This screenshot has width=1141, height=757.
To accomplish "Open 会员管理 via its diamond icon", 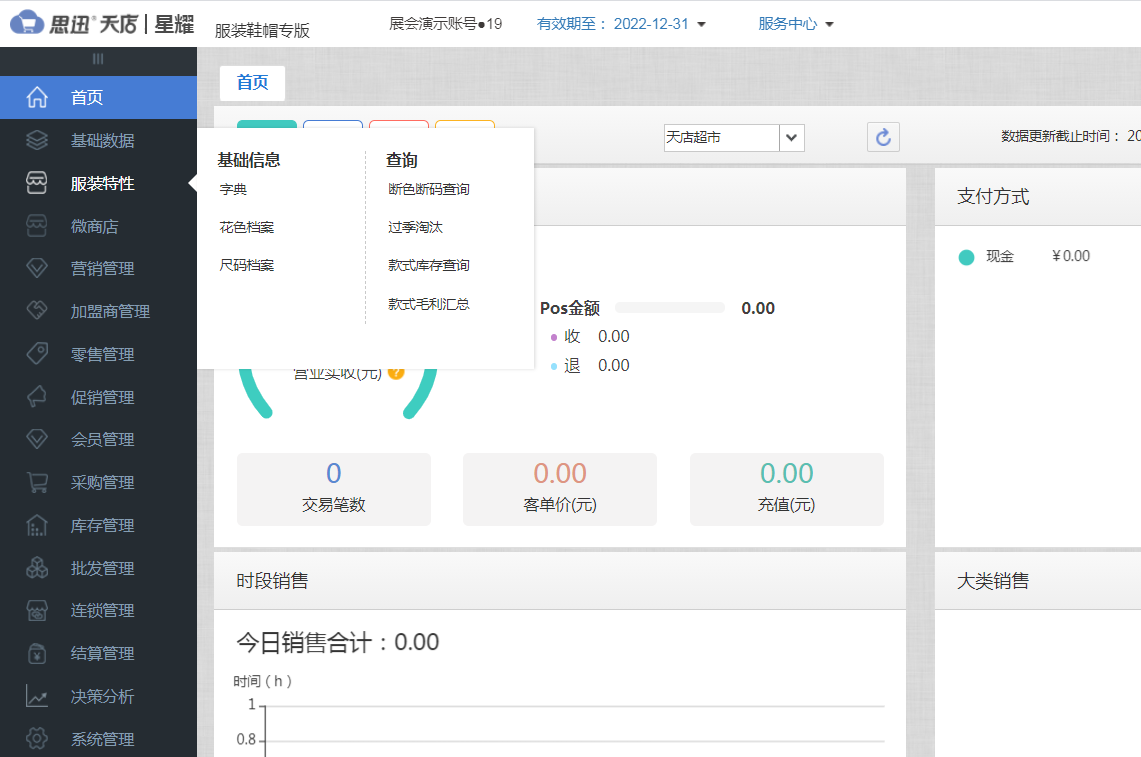I will pyautogui.click(x=39, y=439).
